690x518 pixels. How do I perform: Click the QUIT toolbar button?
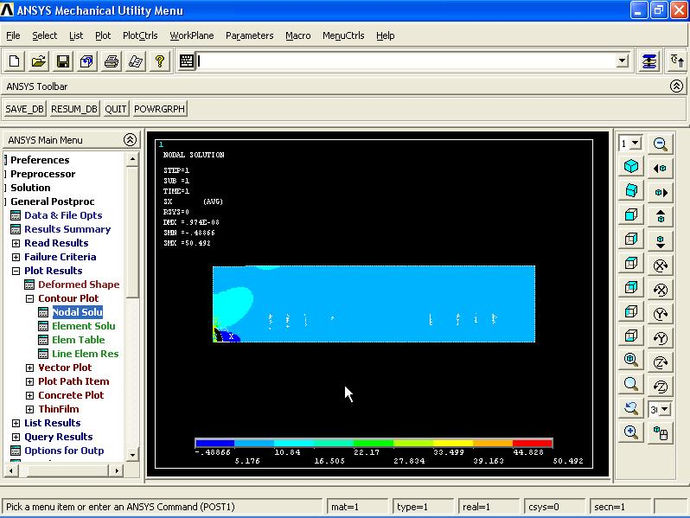tap(115, 109)
